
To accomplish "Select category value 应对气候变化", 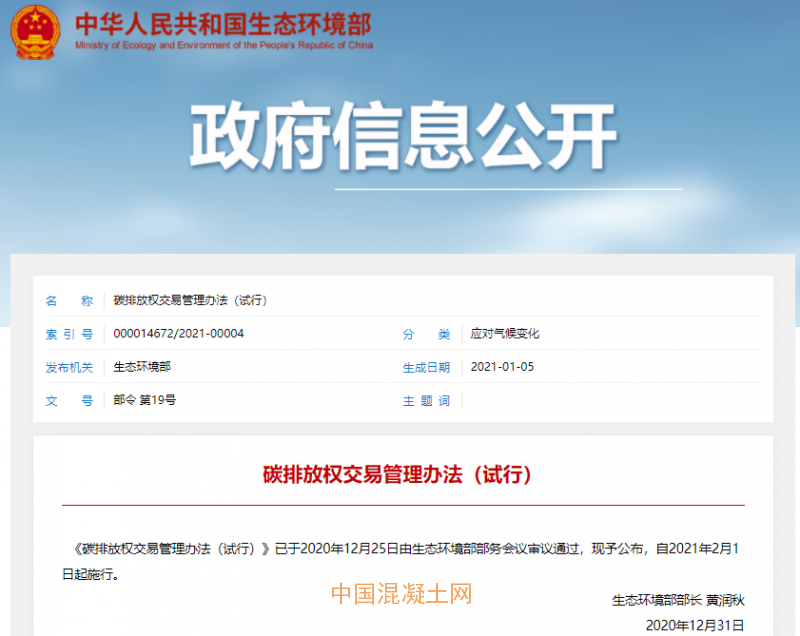I will click(x=505, y=334).
